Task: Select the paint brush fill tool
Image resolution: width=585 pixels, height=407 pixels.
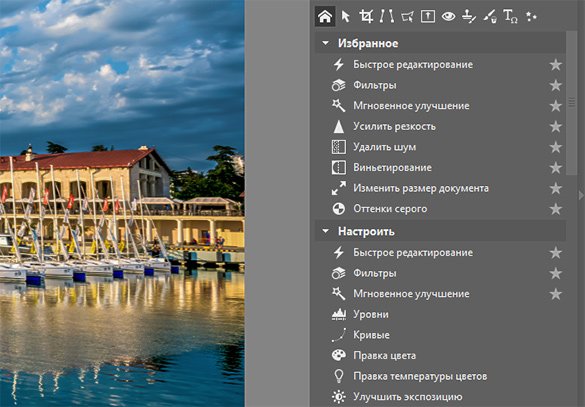Action: 489,17
